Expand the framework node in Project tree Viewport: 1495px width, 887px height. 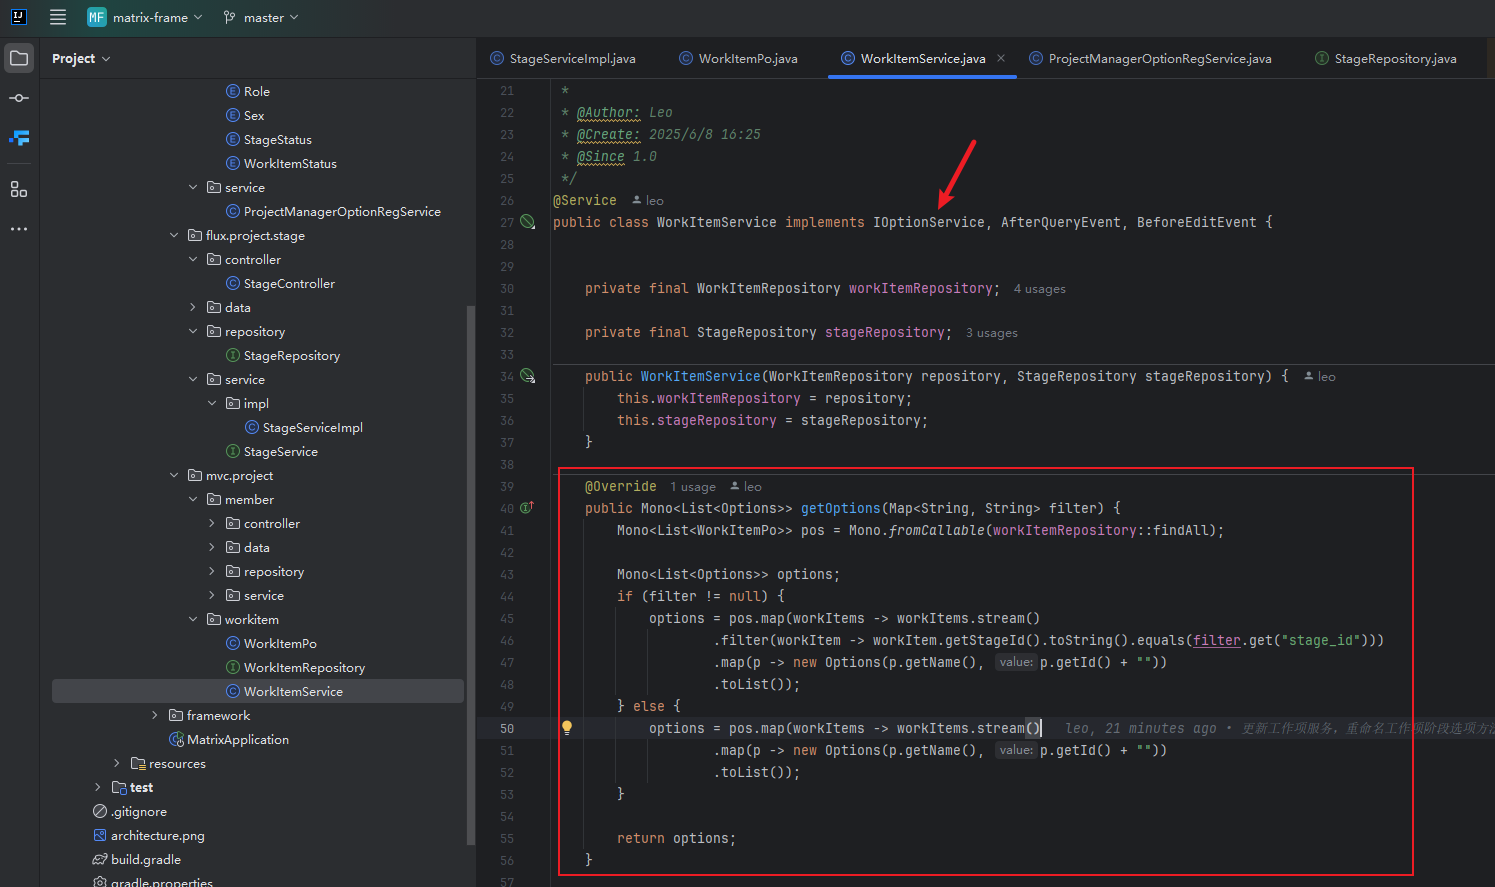click(x=153, y=715)
